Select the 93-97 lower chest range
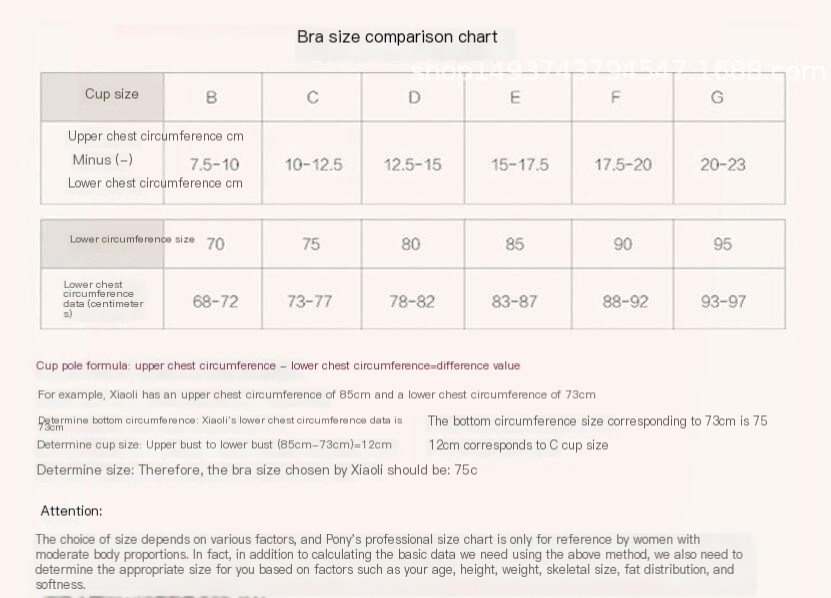This screenshot has width=831, height=598. point(723,301)
